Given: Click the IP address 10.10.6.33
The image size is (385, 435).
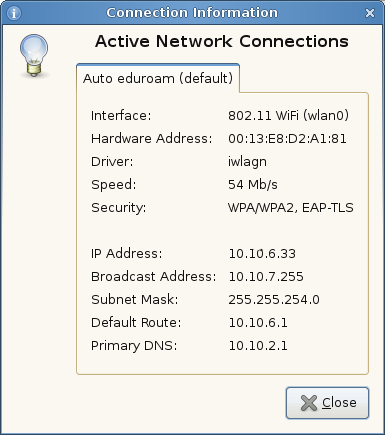Looking at the screenshot, I should tap(262, 254).
